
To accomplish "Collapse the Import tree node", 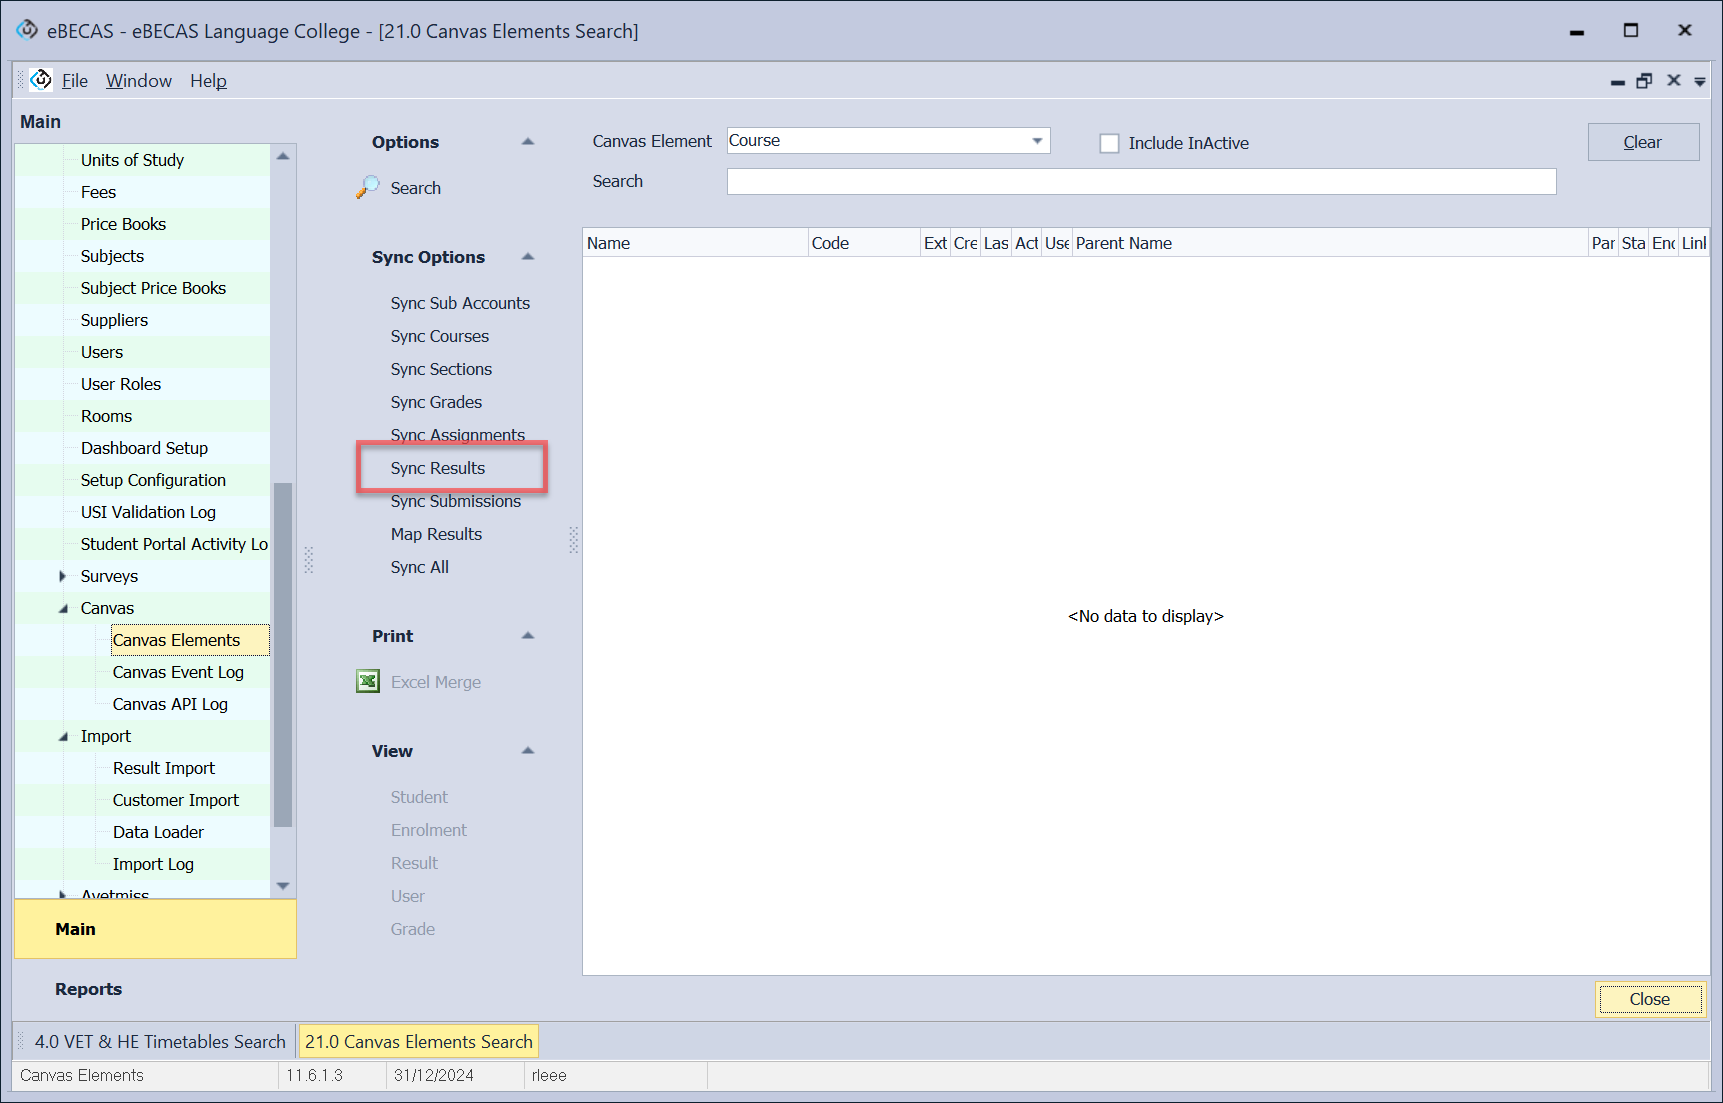I will tap(63, 736).
